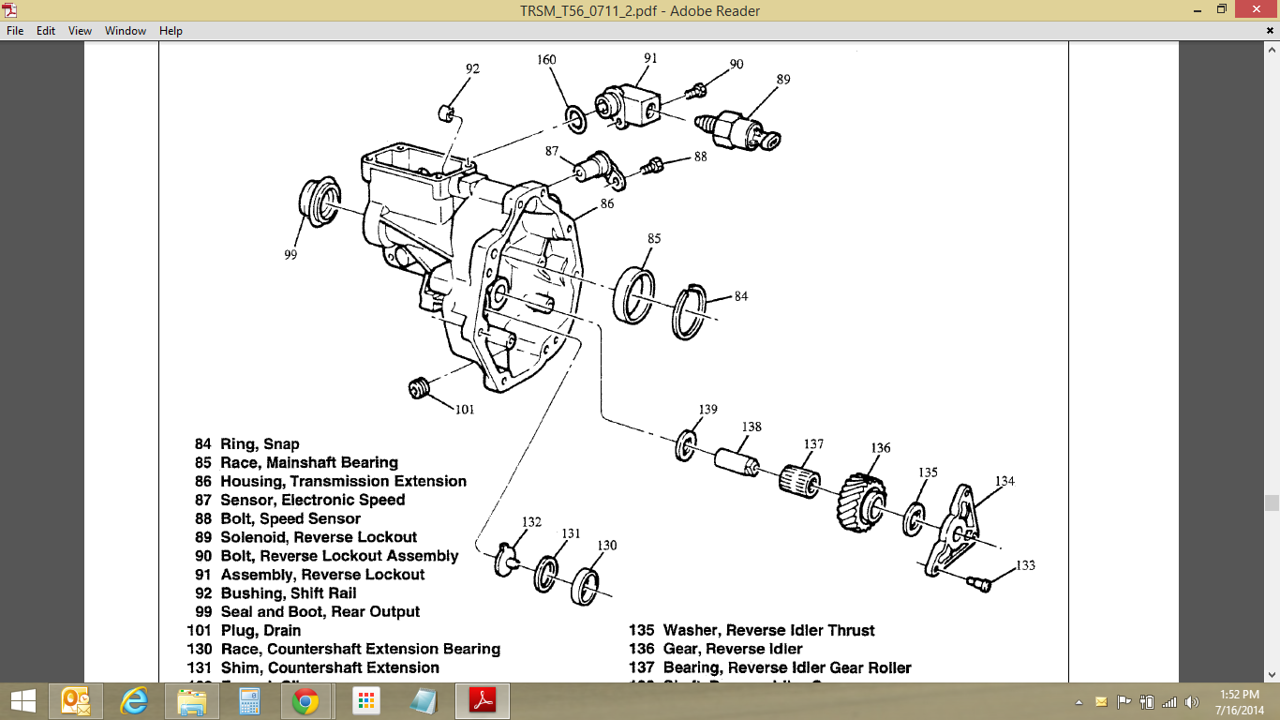The width and height of the screenshot is (1280, 720).
Task: Open the Calculator from the taskbar
Action: (249, 701)
